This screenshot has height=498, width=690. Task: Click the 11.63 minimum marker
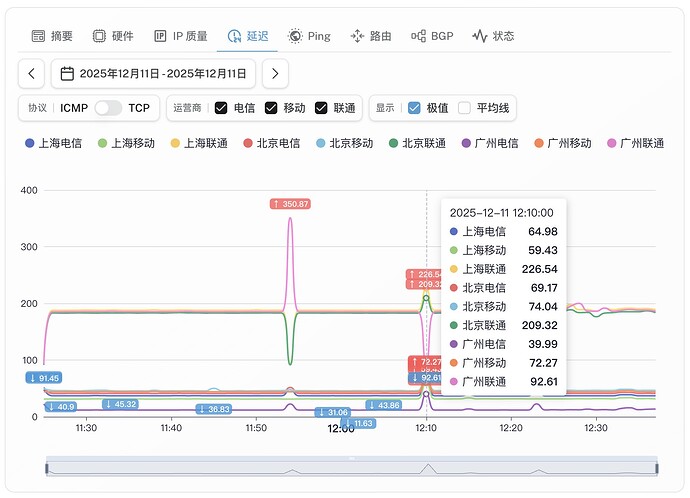click(359, 423)
